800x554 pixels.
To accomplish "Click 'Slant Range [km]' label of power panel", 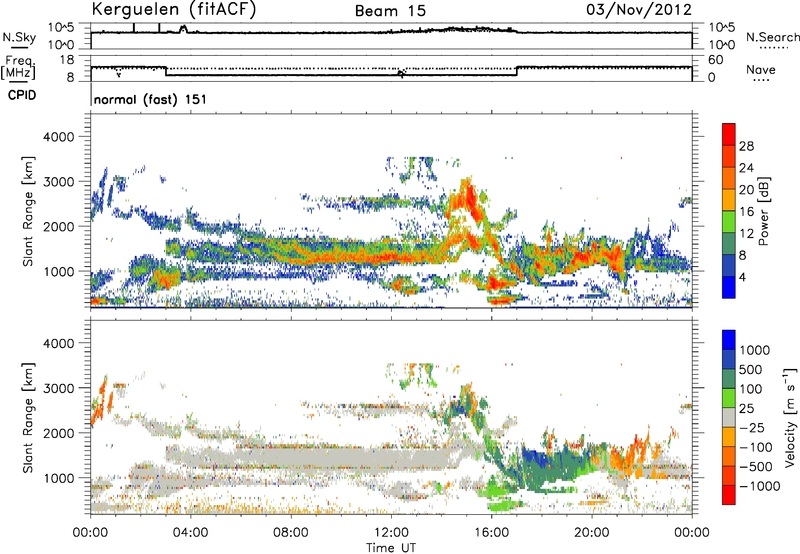I will (x=28, y=211).
